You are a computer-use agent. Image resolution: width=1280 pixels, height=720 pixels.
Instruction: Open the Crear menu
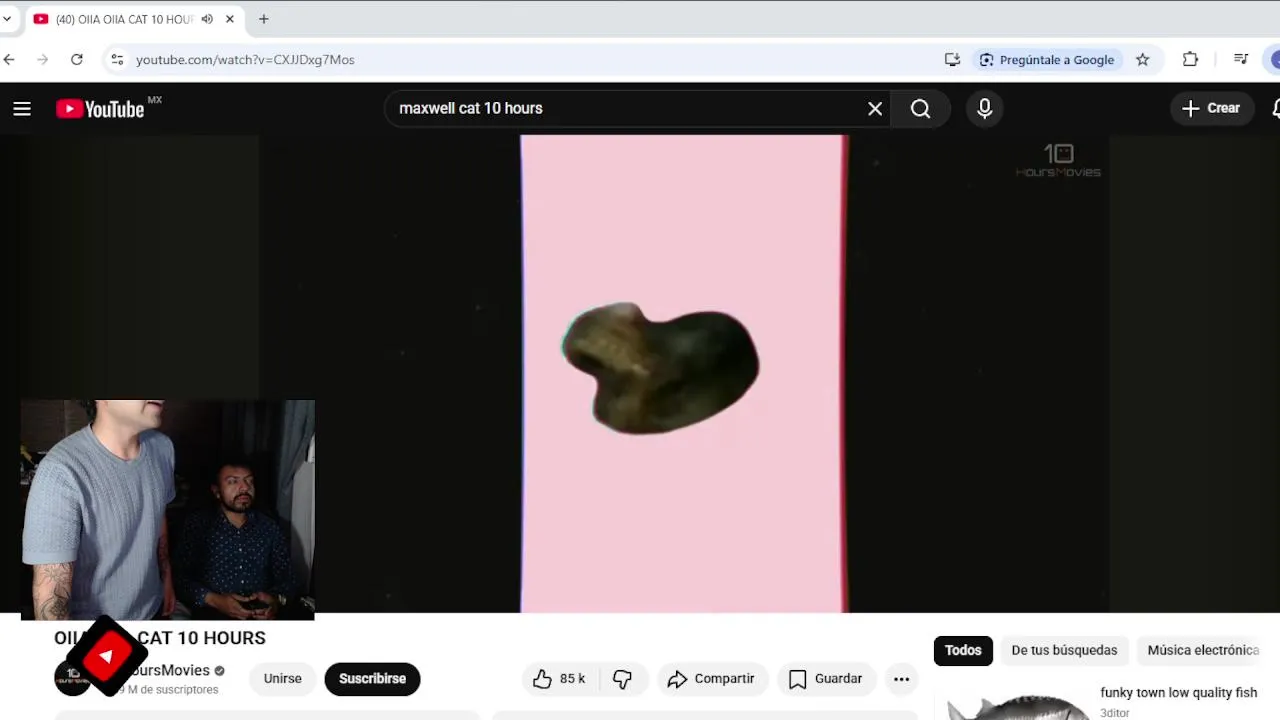[1211, 108]
